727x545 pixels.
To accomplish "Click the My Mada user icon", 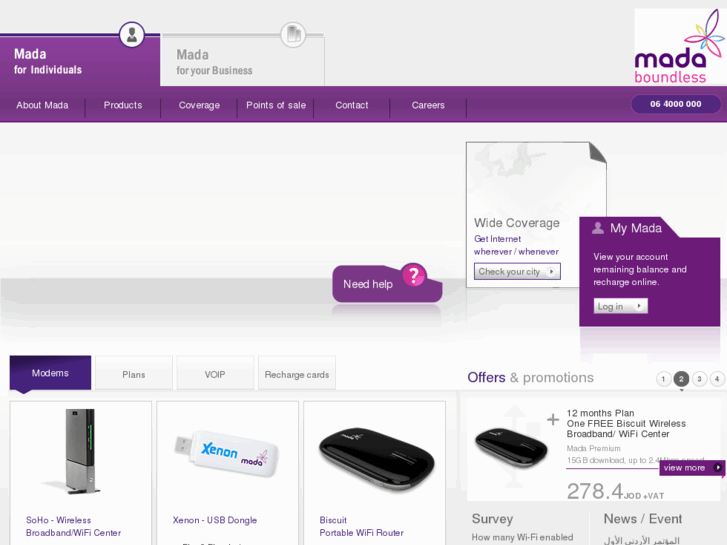I will coord(598,228).
